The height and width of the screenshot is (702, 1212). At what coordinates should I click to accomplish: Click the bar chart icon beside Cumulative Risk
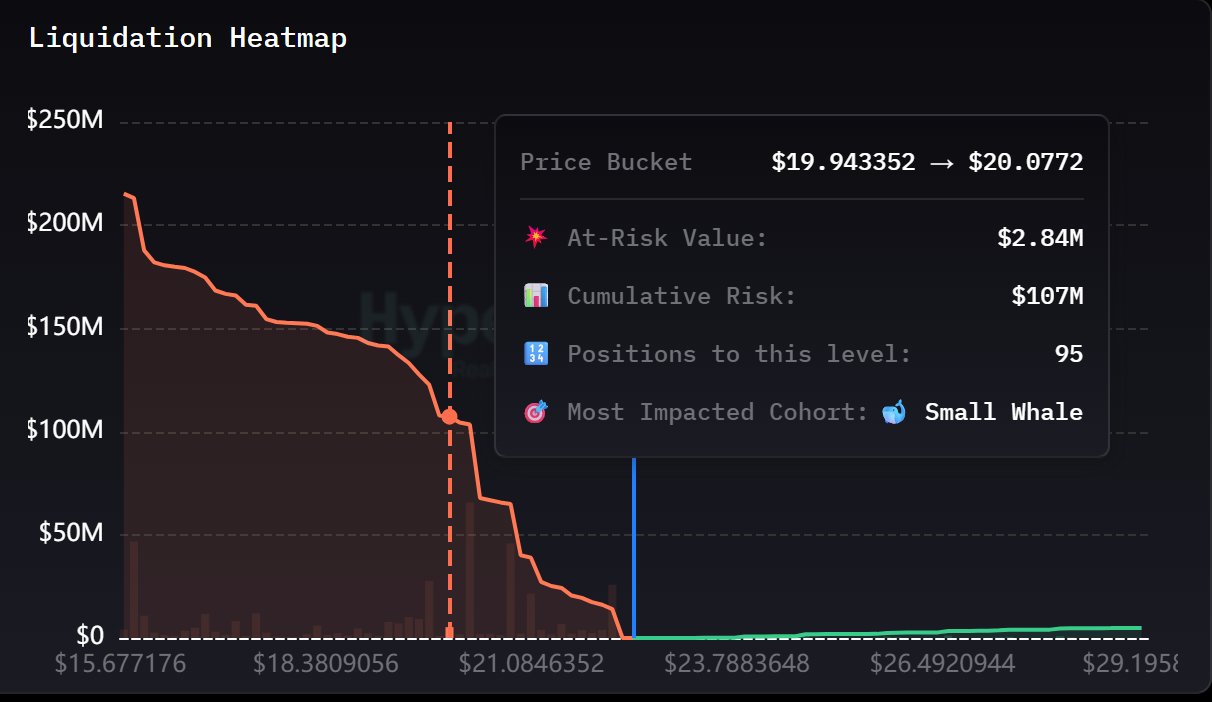pos(535,296)
